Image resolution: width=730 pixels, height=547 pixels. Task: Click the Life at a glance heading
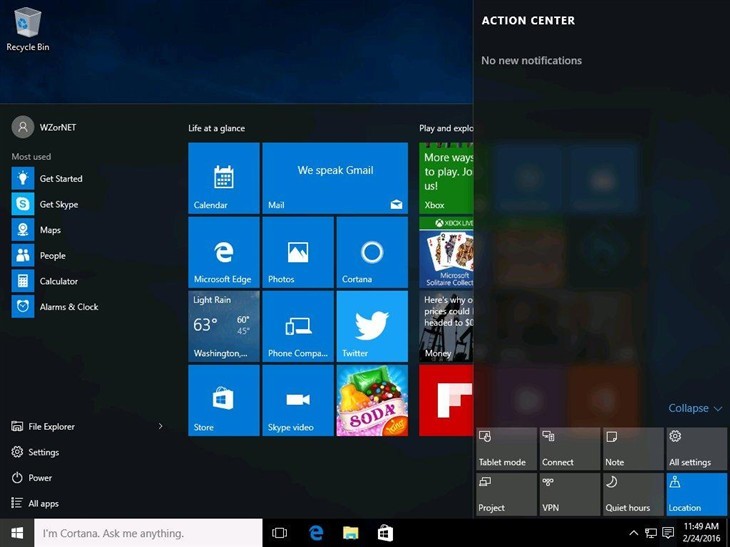(x=216, y=128)
